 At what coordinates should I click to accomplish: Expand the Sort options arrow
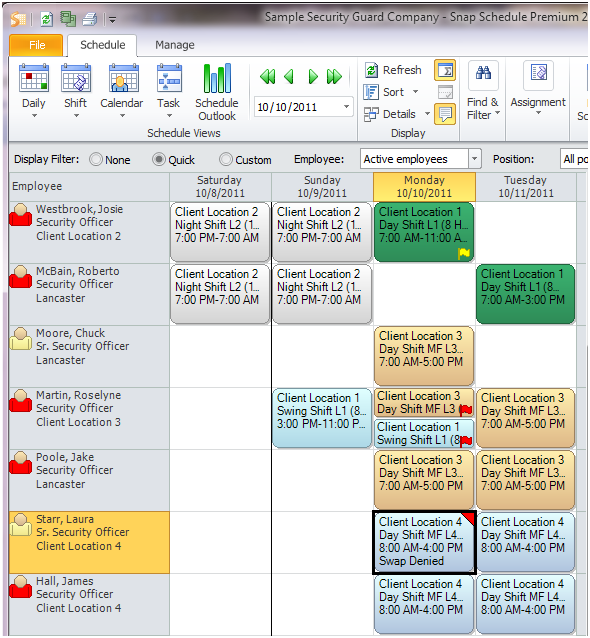pos(415,92)
